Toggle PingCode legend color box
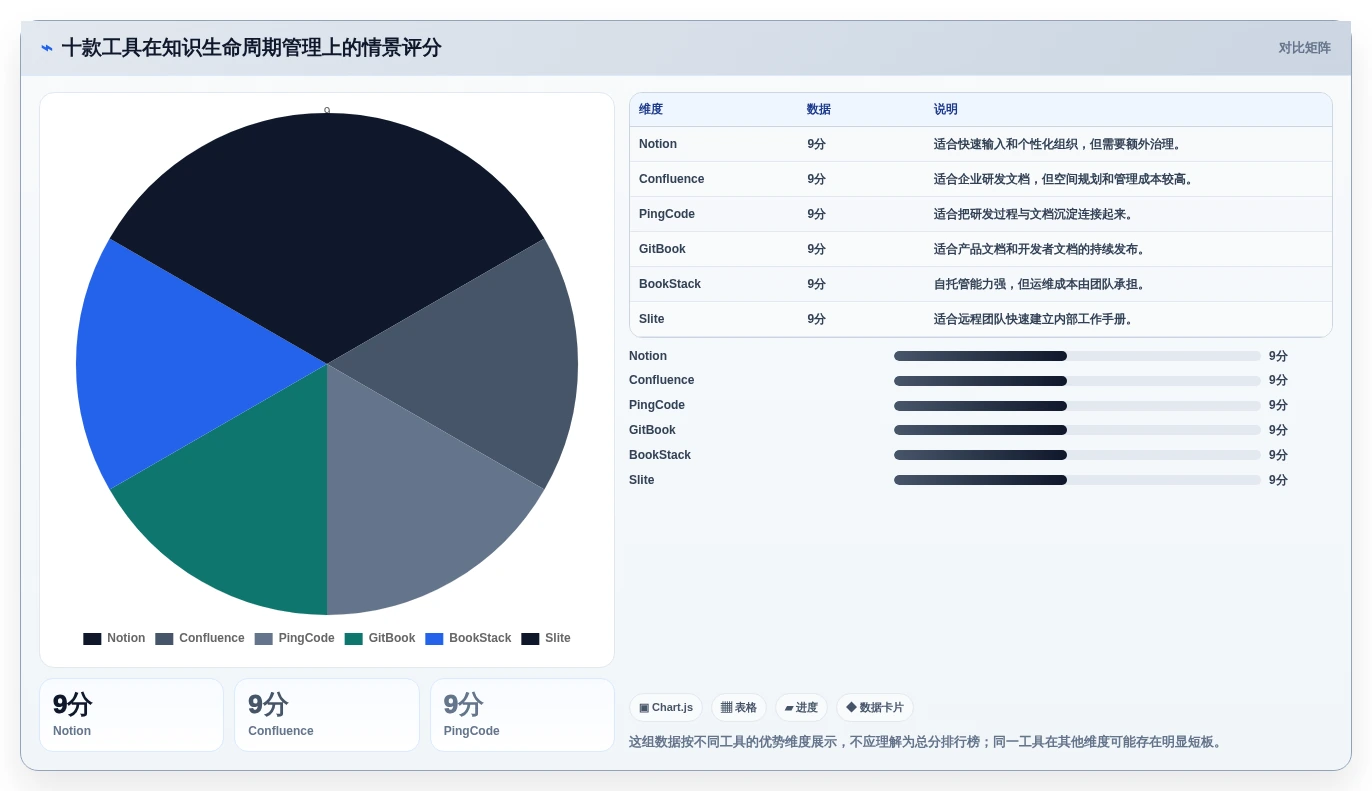The width and height of the screenshot is (1372, 791). 264,638
